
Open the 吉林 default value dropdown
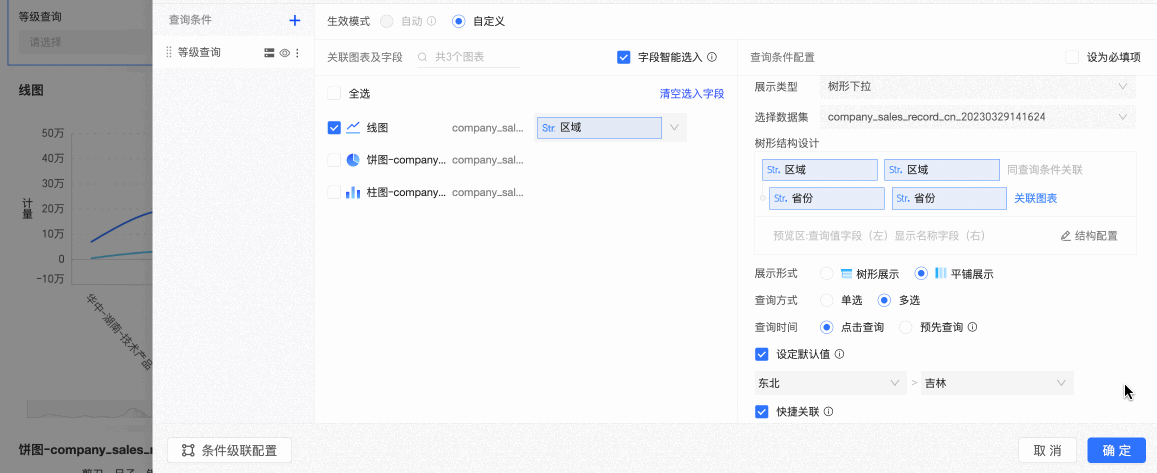tap(996, 383)
